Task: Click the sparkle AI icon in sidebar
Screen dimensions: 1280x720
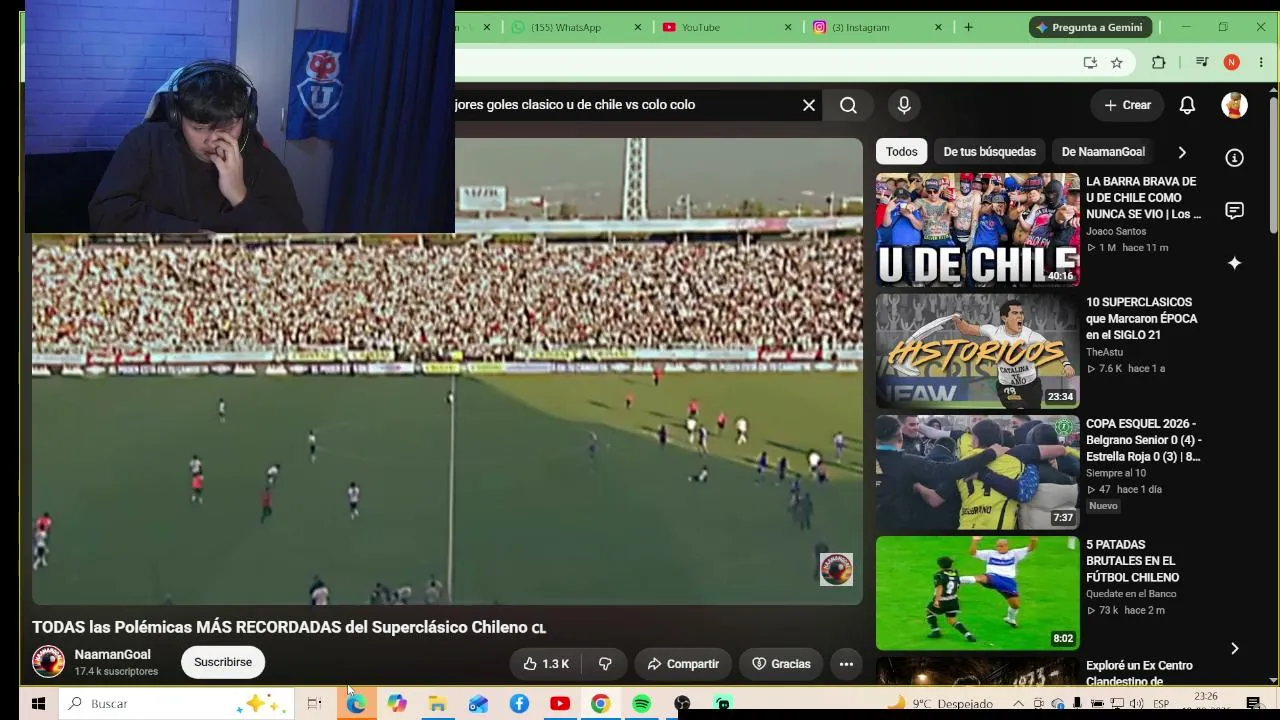Action: (1235, 262)
